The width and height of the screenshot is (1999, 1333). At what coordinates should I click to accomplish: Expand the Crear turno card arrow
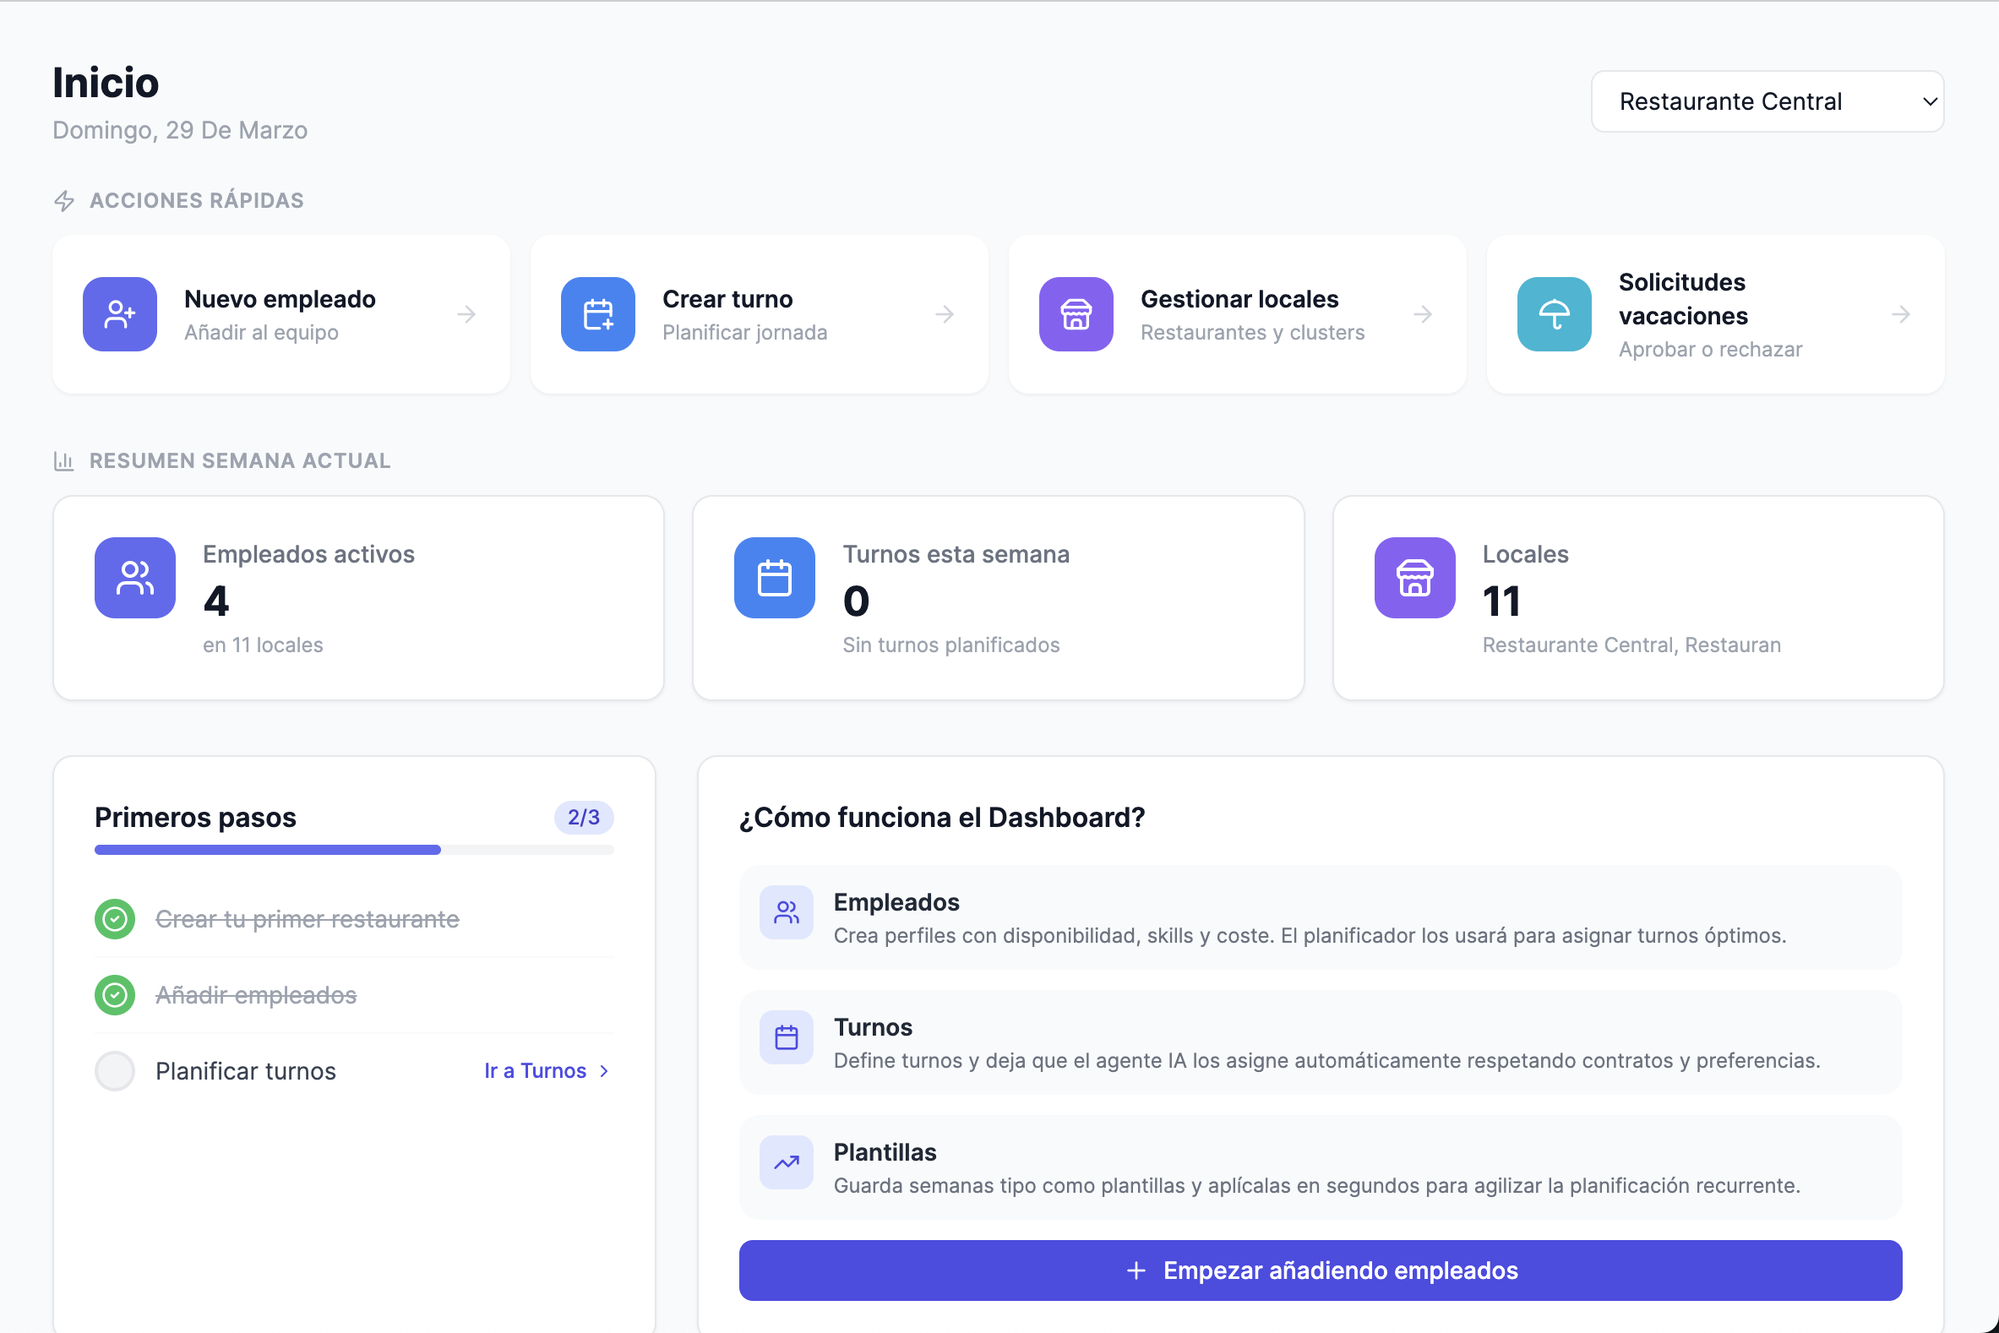click(945, 314)
